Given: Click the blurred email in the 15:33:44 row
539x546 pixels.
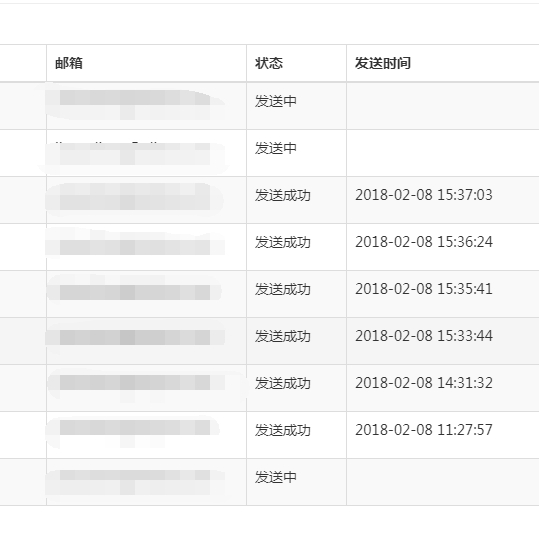Looking at the screenshot, I should (135, 336).
